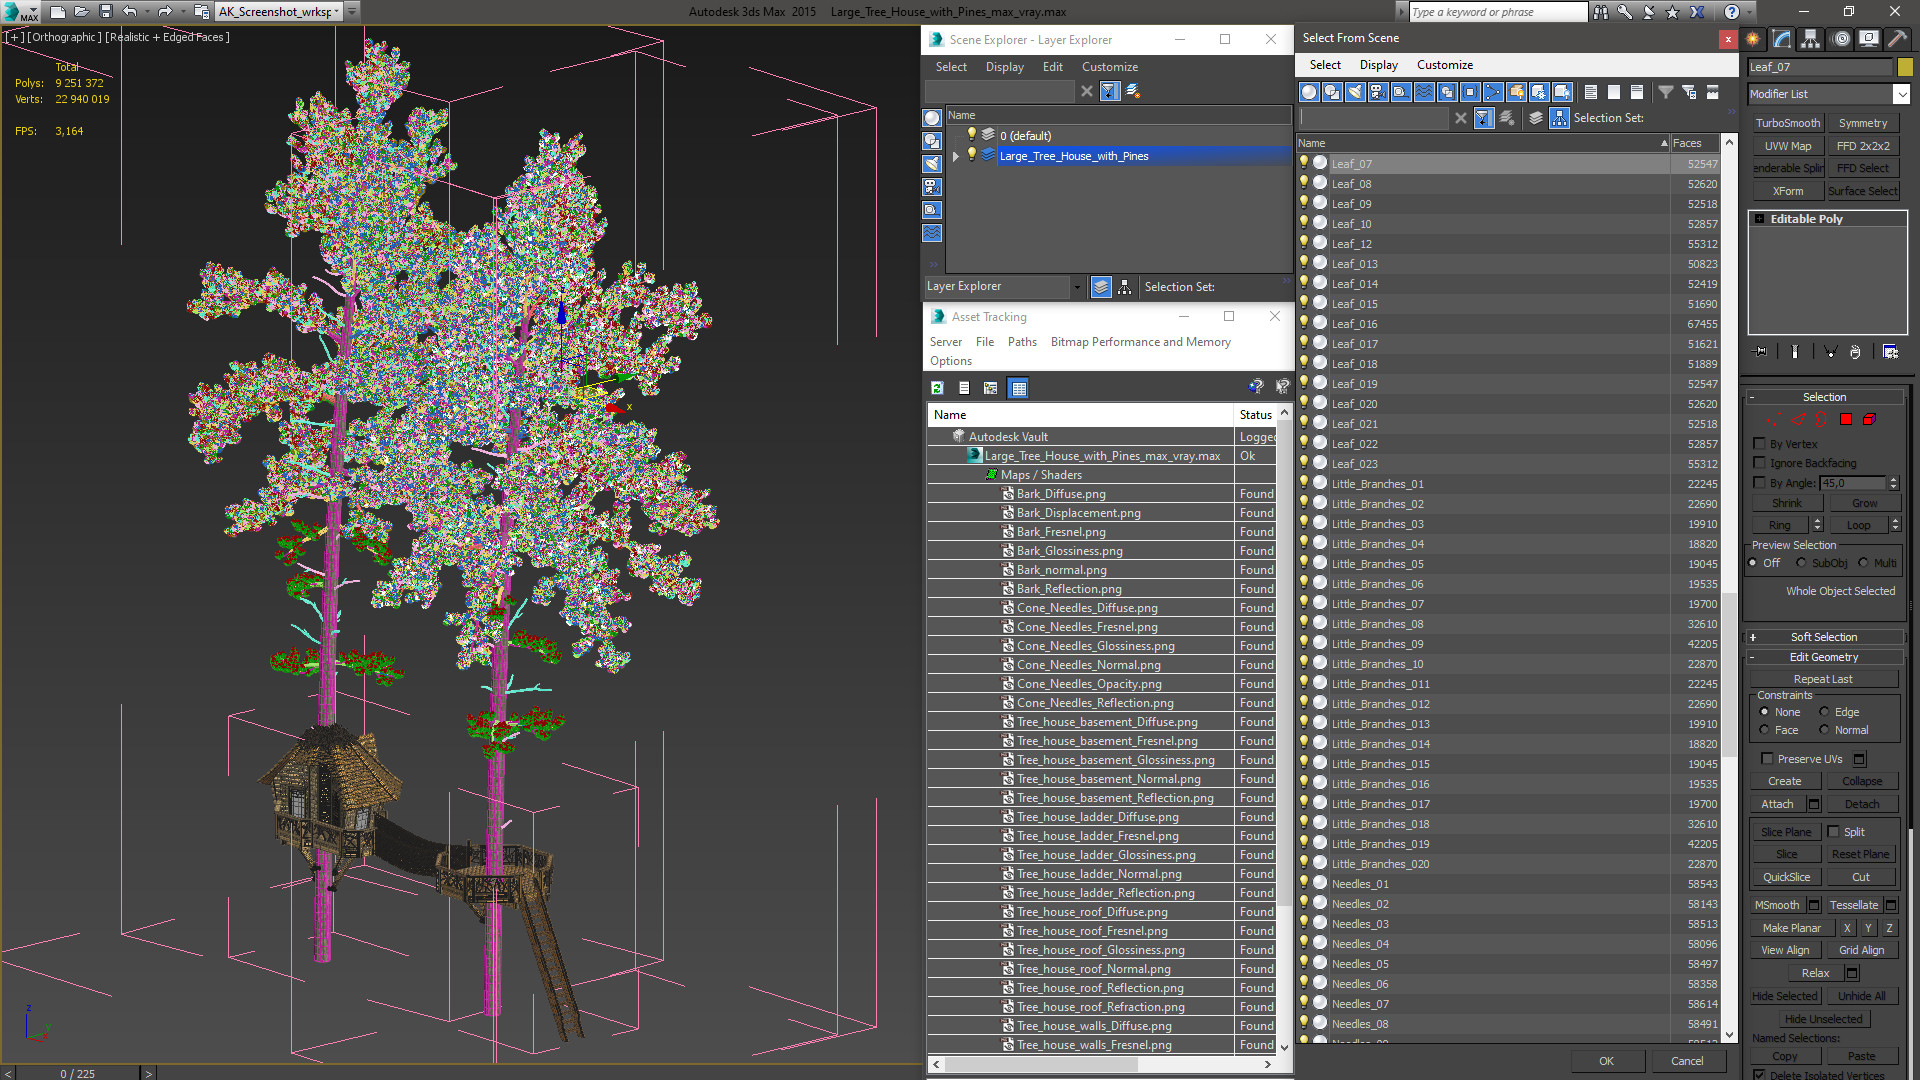Select Edge sub-object level icon

(x=1798, y=420)
